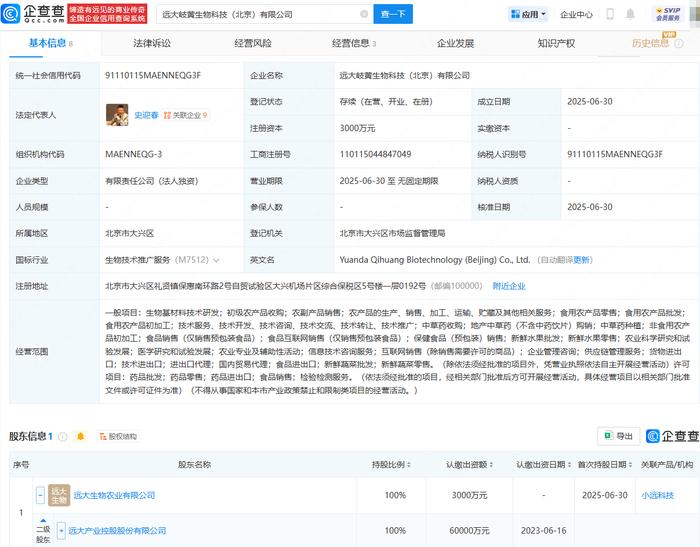Screen dimensions: 700x547
Task: Switch to 法律诉讼 tab
Action: (152, 43)
